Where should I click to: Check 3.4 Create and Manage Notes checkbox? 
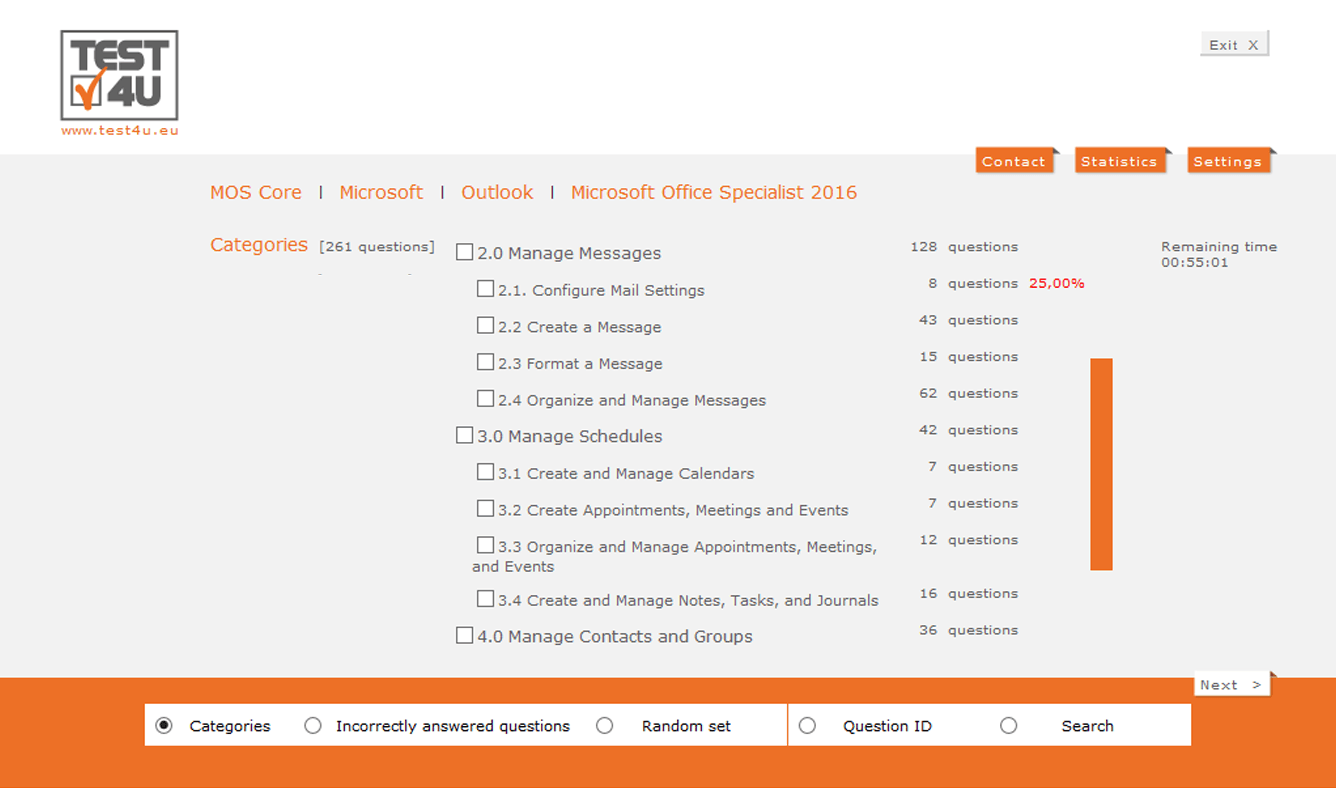pyautogui.click(x=485, y=599)
